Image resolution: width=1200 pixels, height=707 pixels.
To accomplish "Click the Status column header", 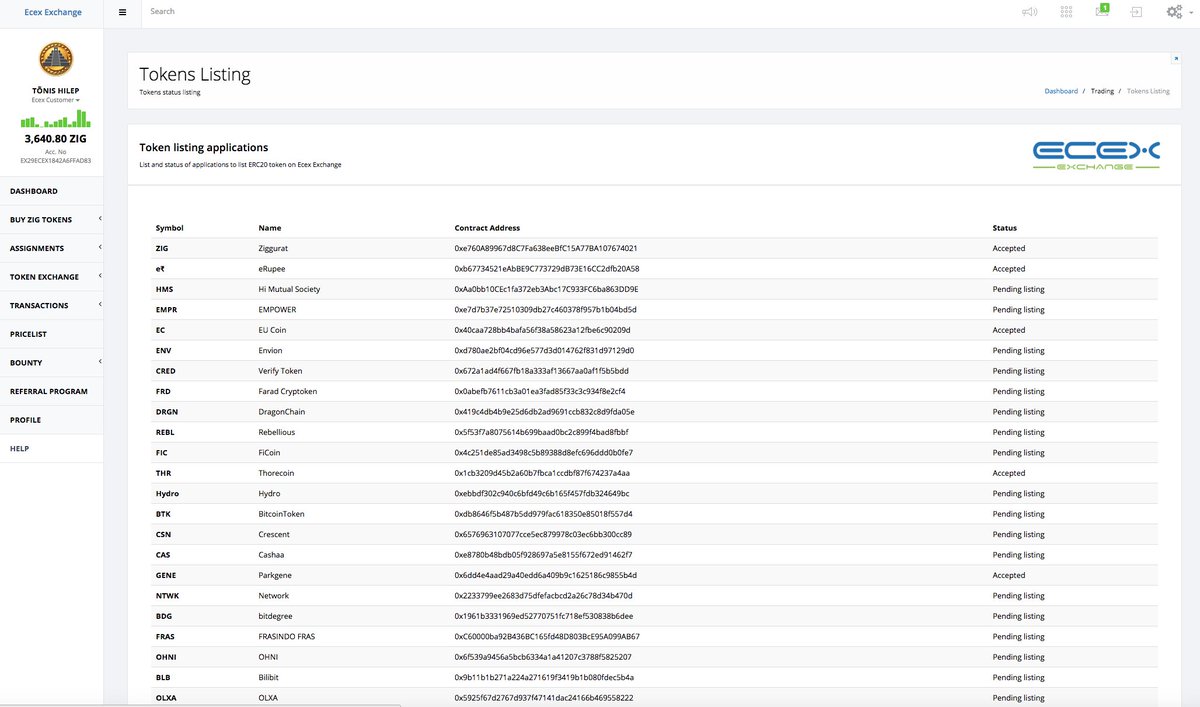I will pyautogui.click(x=1004, y=228).
